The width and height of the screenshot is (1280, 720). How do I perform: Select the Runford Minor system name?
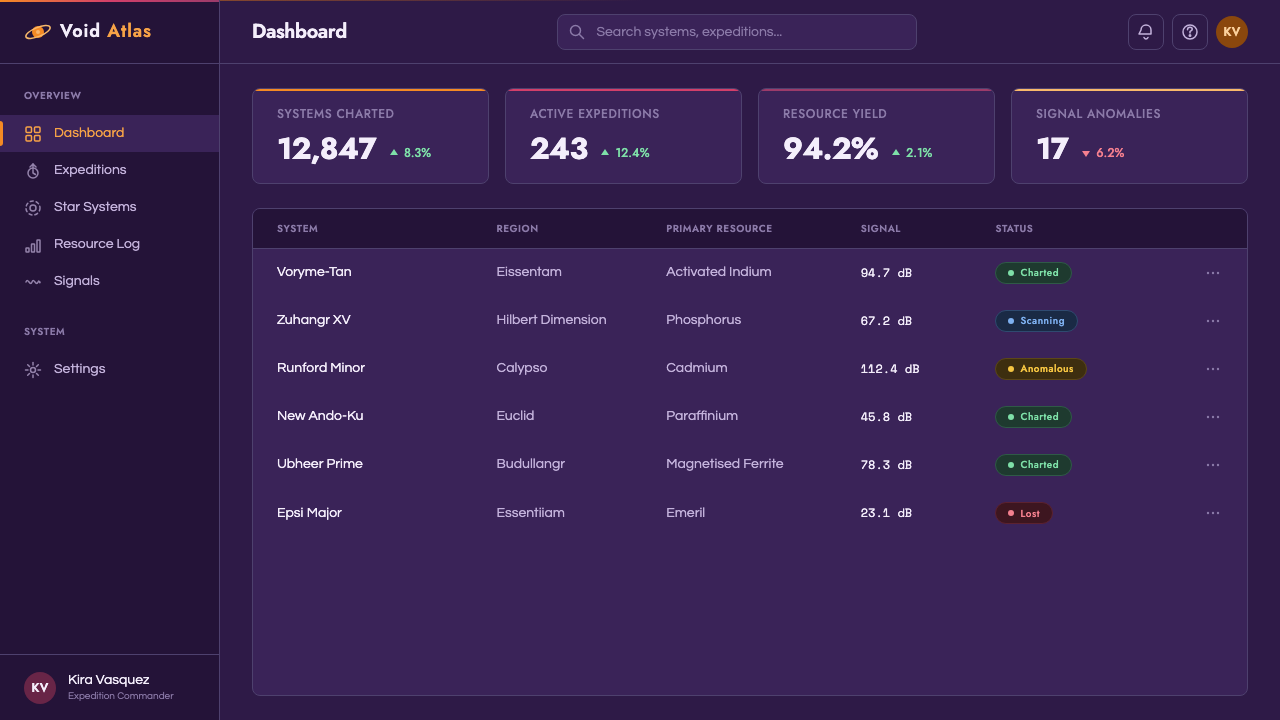(x=321, y=368)
